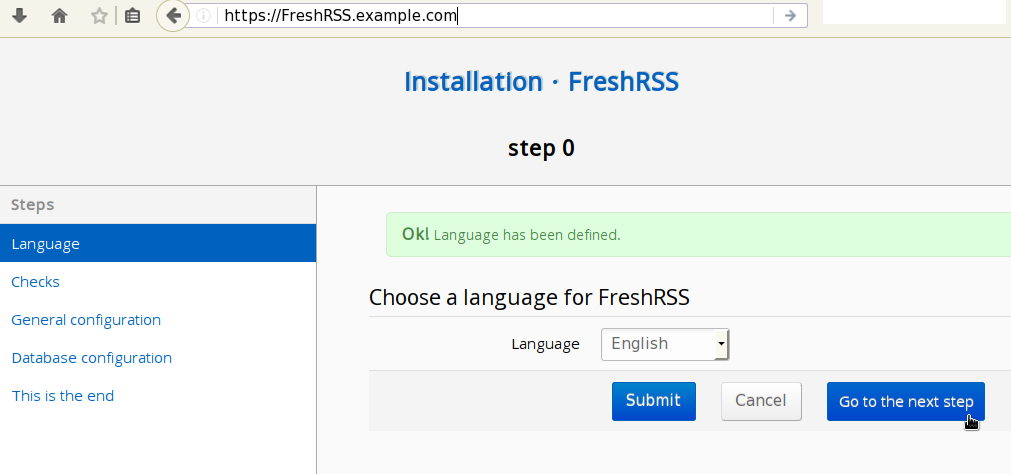1011x474 pixels.
Task: Open the Checks step in sidebar
Action: click(x=36, y=282)
